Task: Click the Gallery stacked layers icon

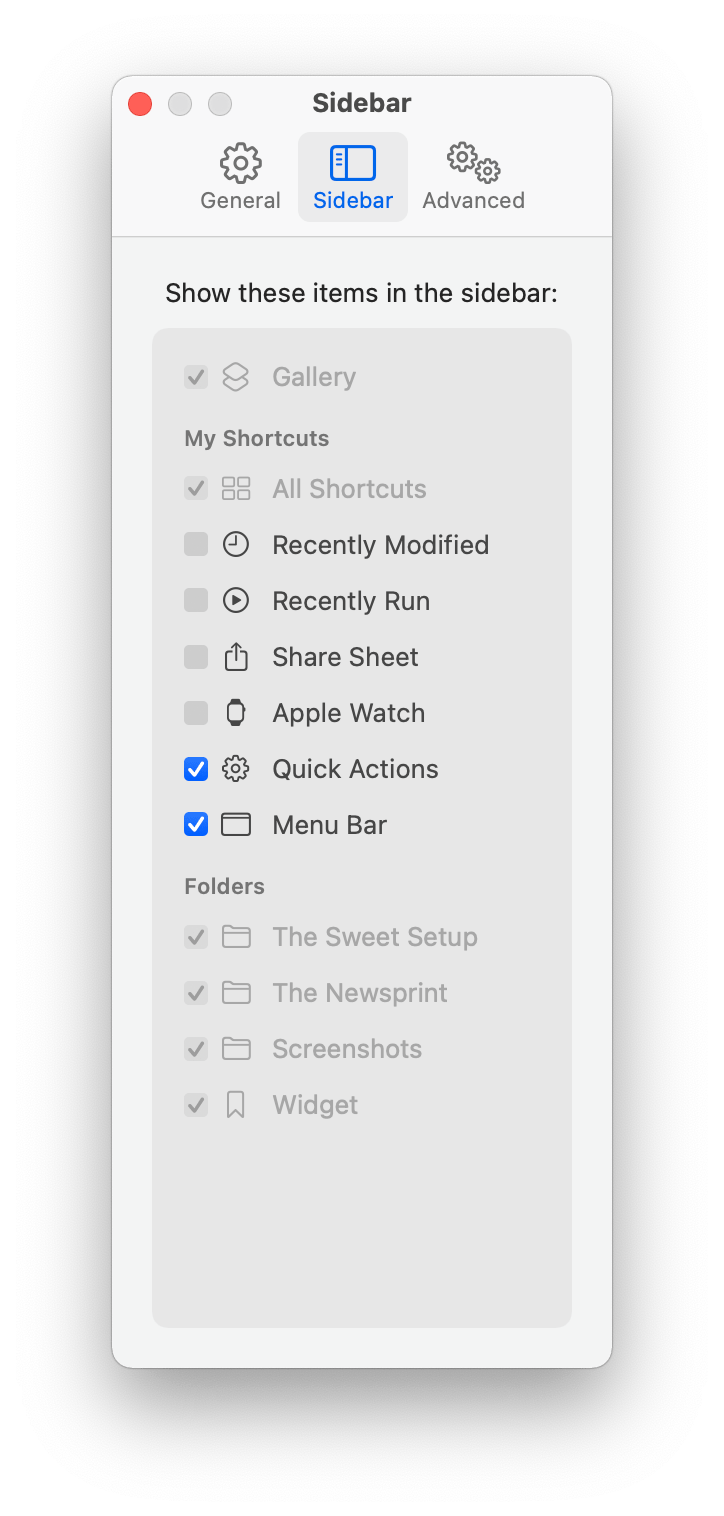Action: coord(236,377)
